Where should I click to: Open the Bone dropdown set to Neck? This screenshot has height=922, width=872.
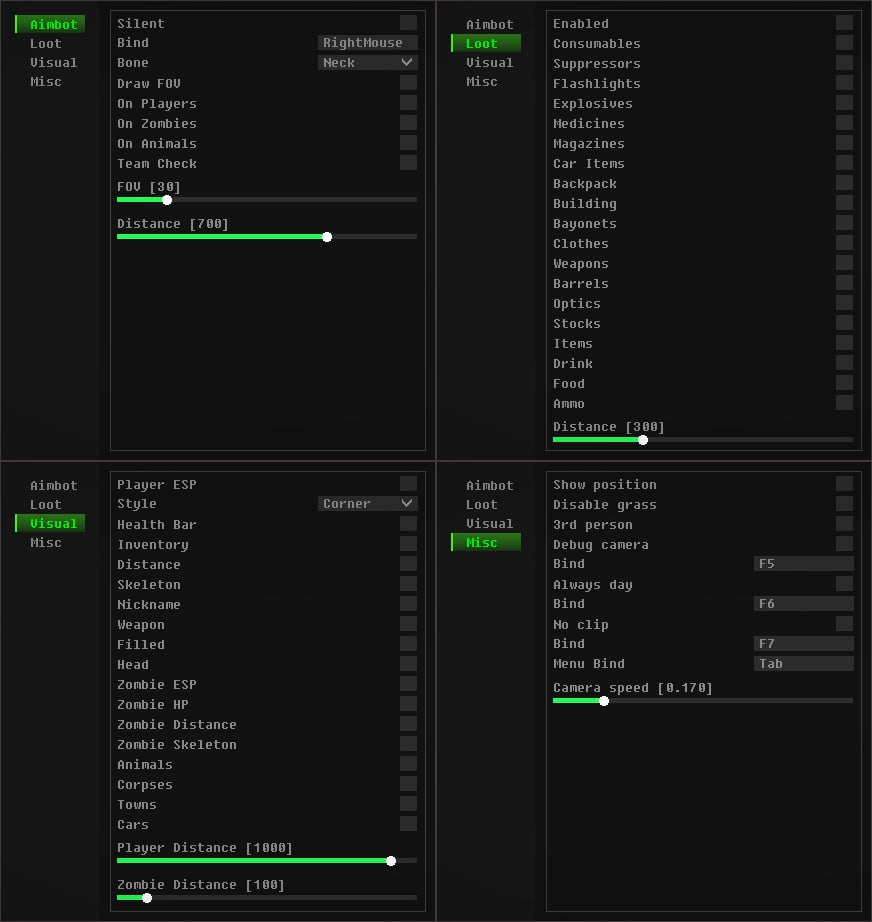pyautogui.click(x=367, y=62)
